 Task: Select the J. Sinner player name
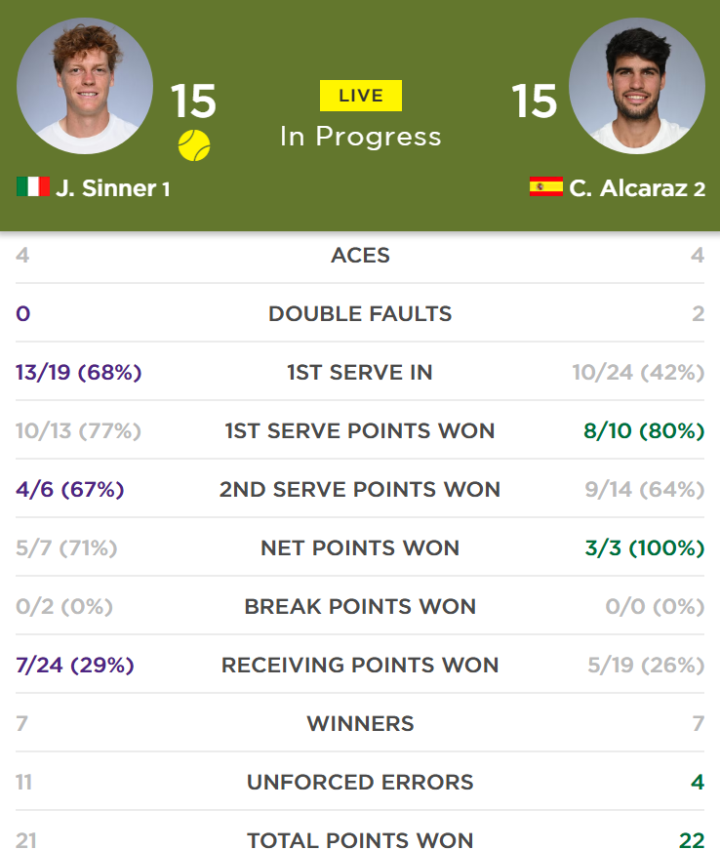pyautogui.click(x=106, y=188)
